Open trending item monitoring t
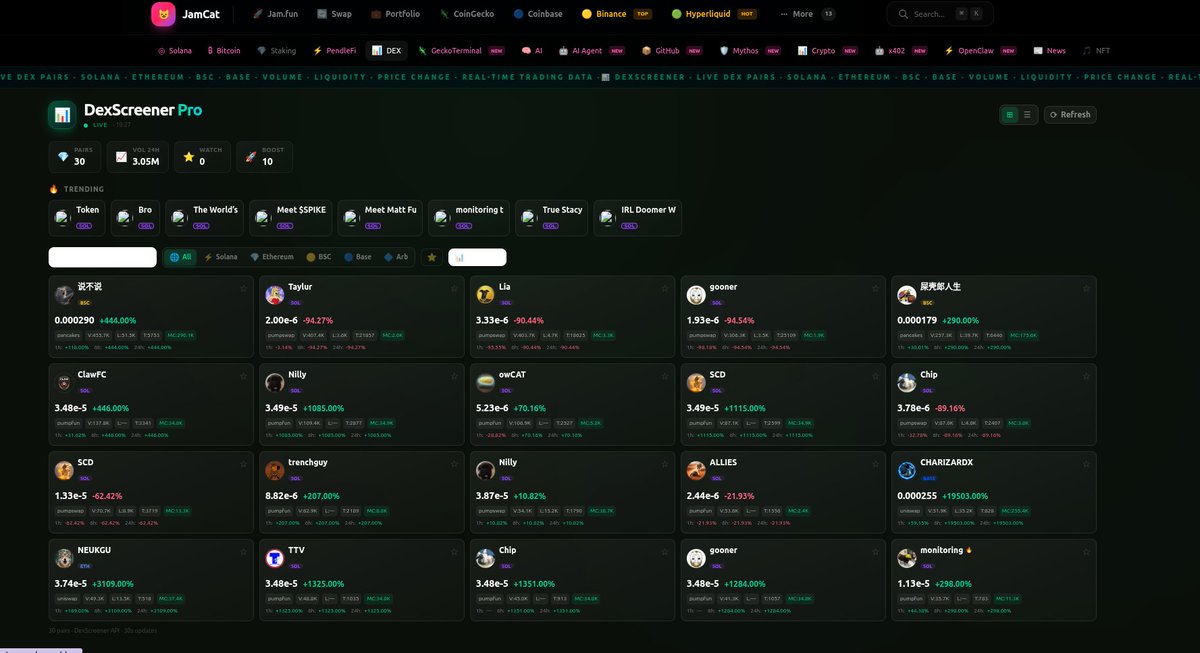 pos(469,218)
